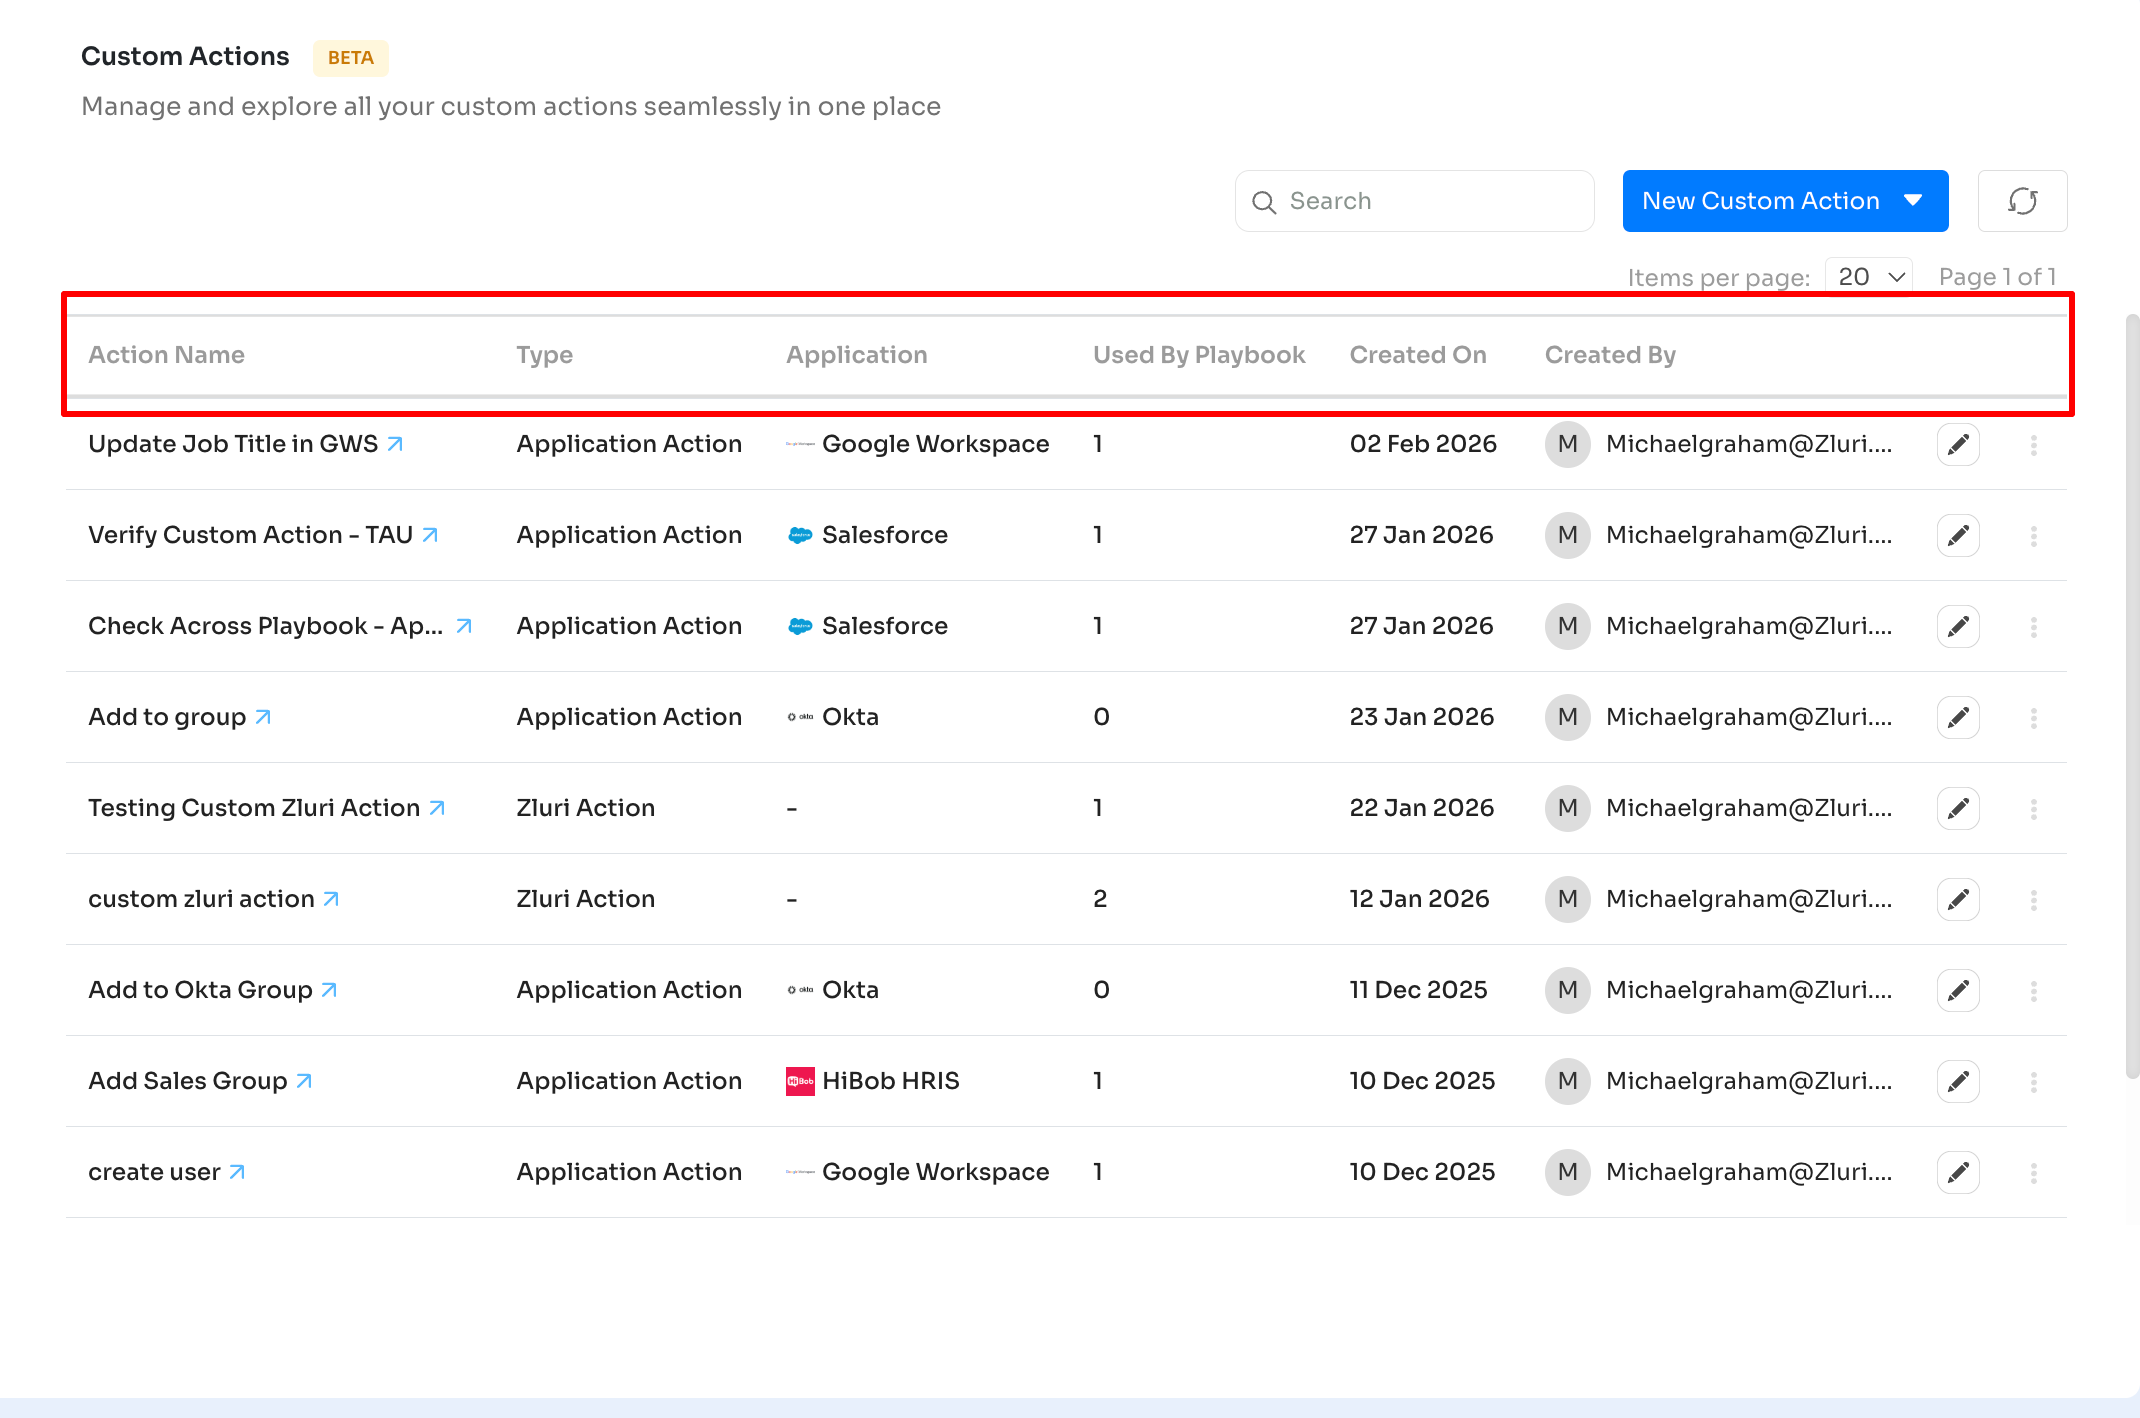Viewport: 2140px width, 1418px height.
Task: Click the Action Name column header
Action: pos(166,355)
